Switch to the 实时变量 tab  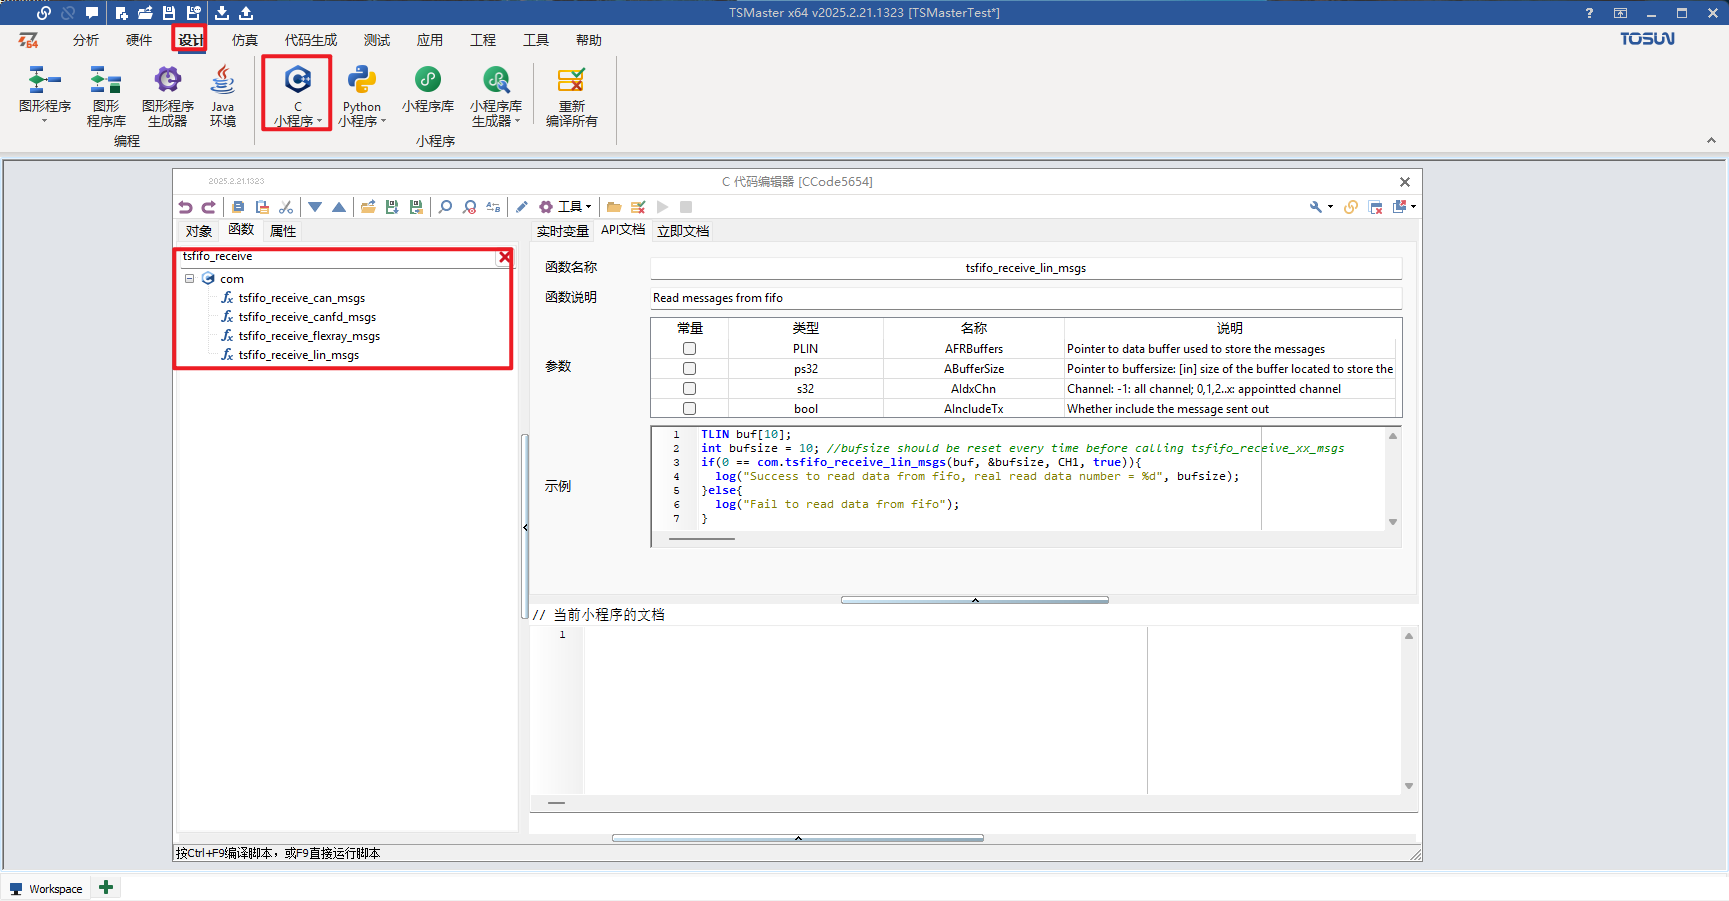tap(563, 231)
